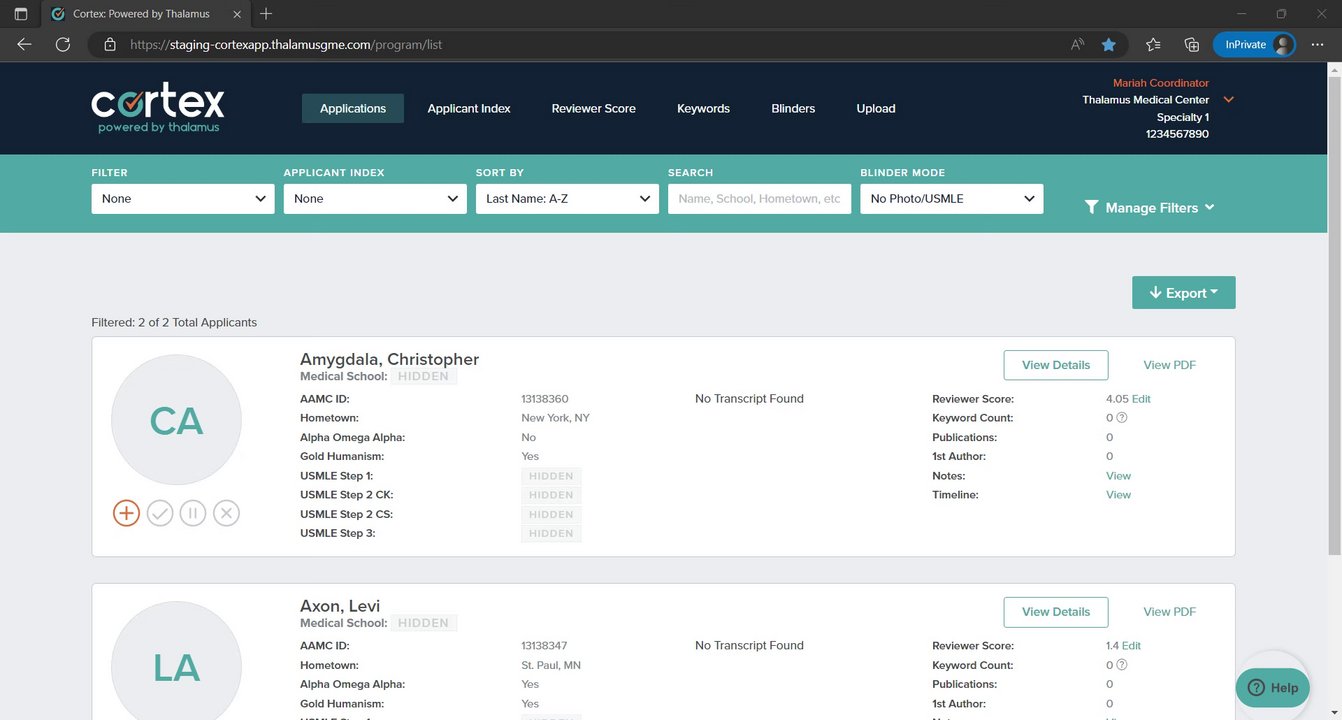This screenshot has height=720, width=1342.
Task: Click the Filtered: 2 of 2 Total Applicants text
Action: point(174,322)
